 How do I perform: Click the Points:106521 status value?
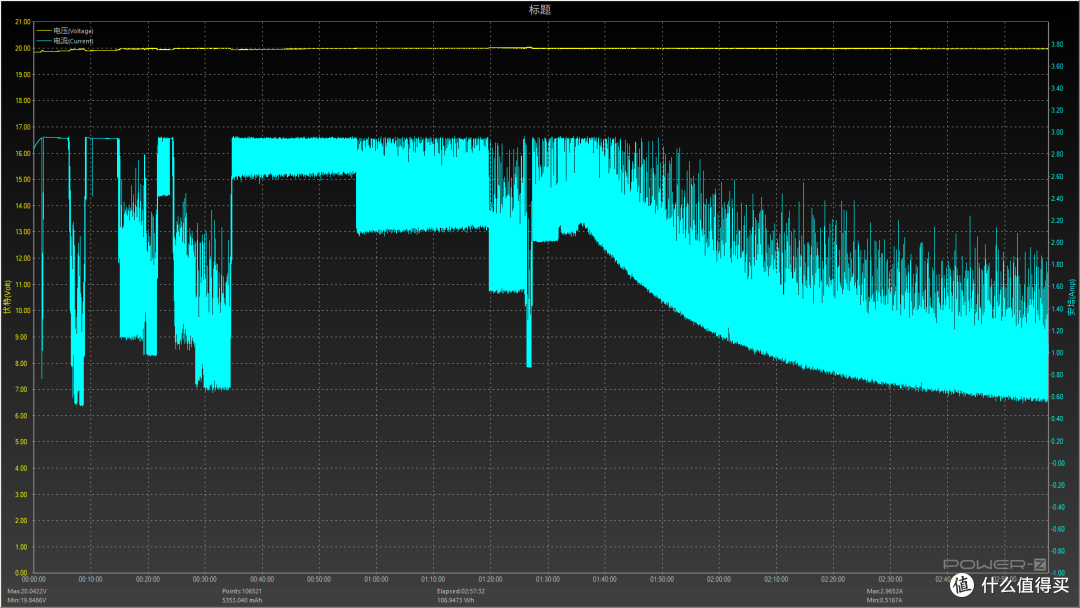coord(242,591)
